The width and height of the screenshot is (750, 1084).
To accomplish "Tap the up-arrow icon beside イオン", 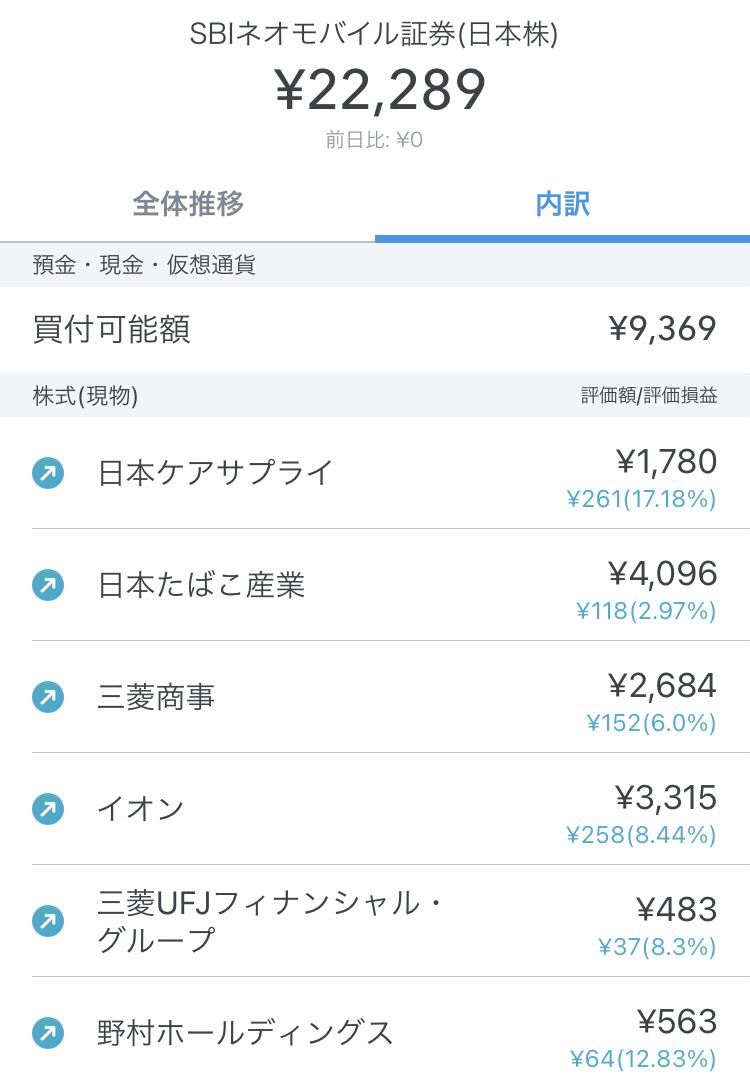I will tap(48, 810).
